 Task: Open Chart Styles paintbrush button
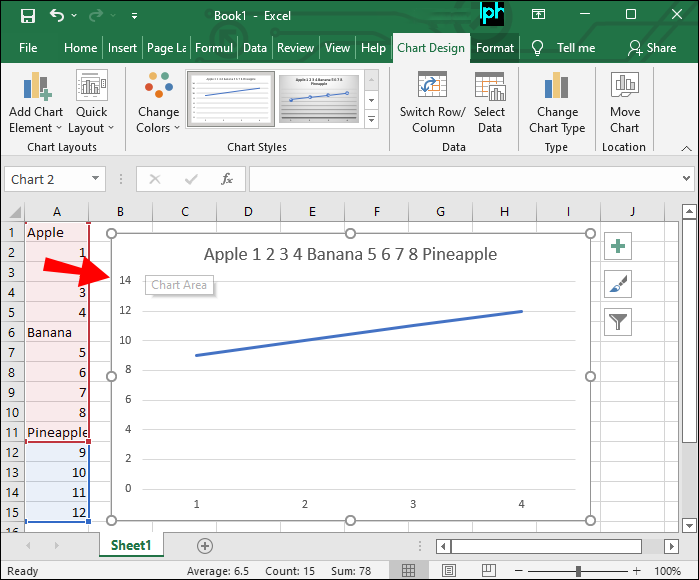pos(617,284)
